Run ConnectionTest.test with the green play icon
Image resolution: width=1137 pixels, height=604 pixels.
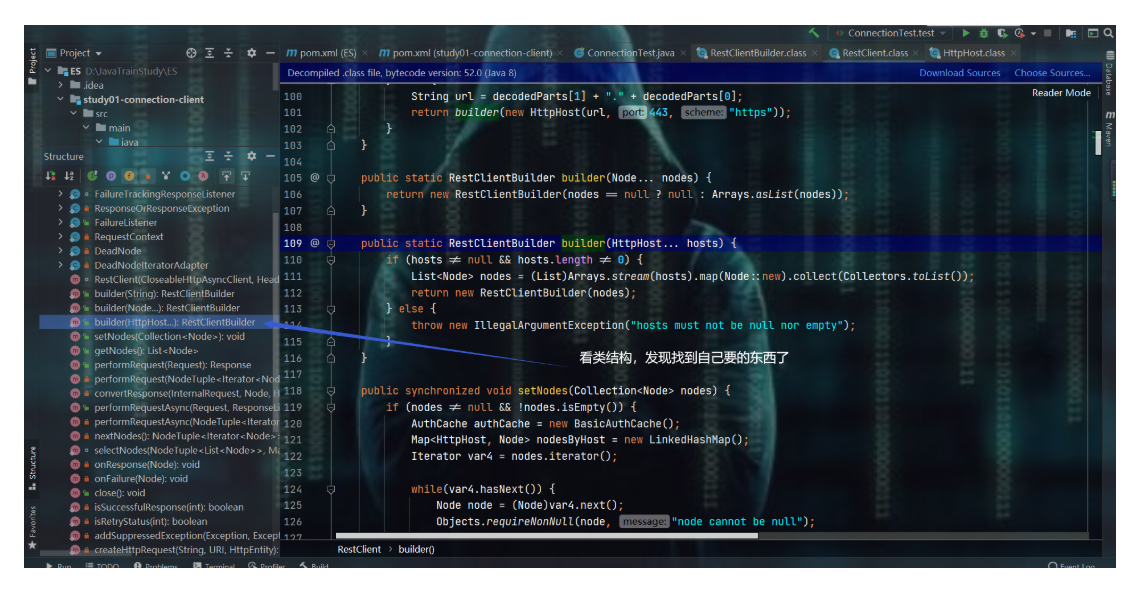[x=966, y=33]
